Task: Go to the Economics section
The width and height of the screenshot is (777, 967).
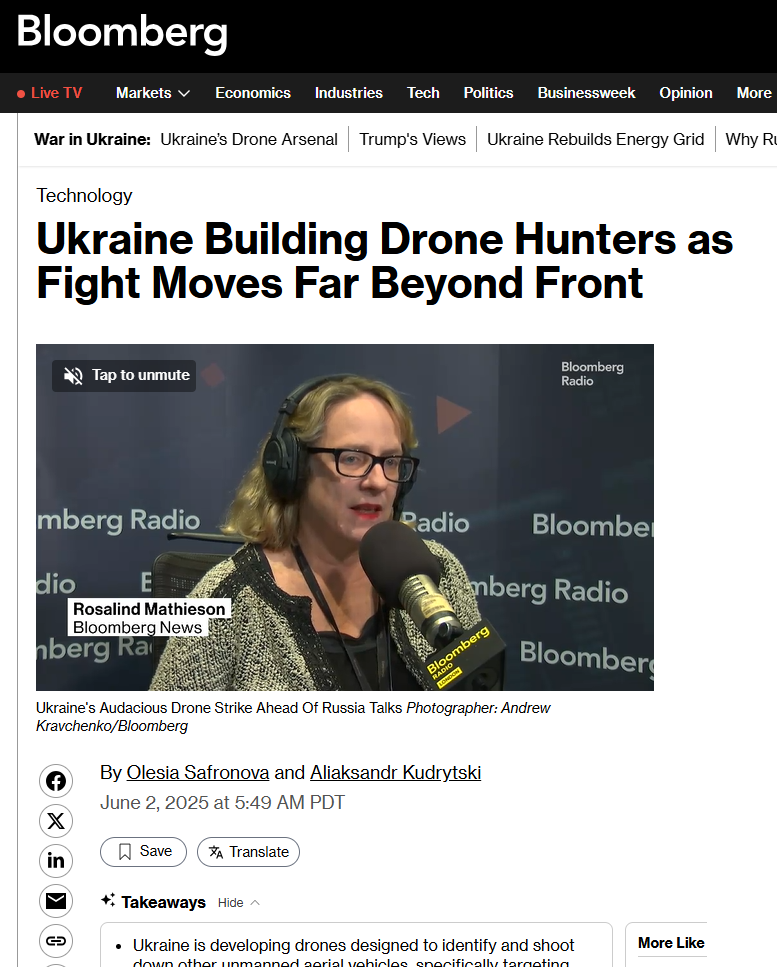Action: pos(253,93)
